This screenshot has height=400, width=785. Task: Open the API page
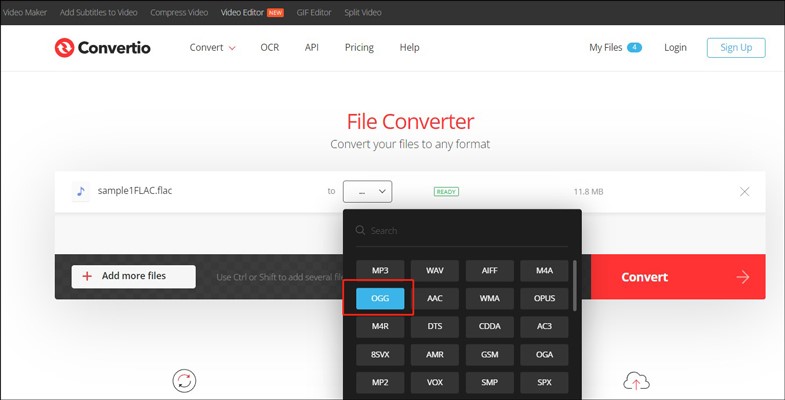click(311, 48)
